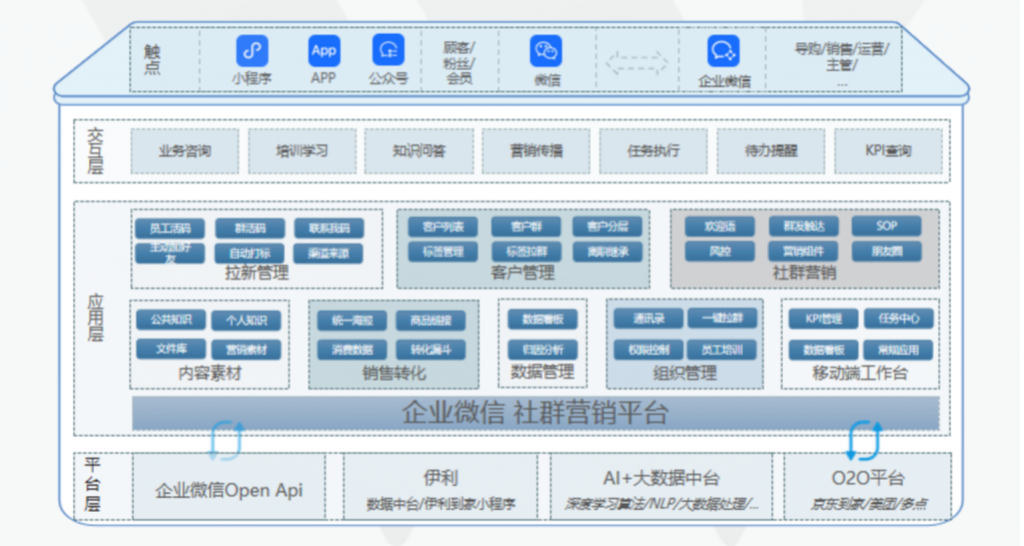1024x546 pixels.
Task: Select the 培训学习 box
Action: [x=302, y=152]
